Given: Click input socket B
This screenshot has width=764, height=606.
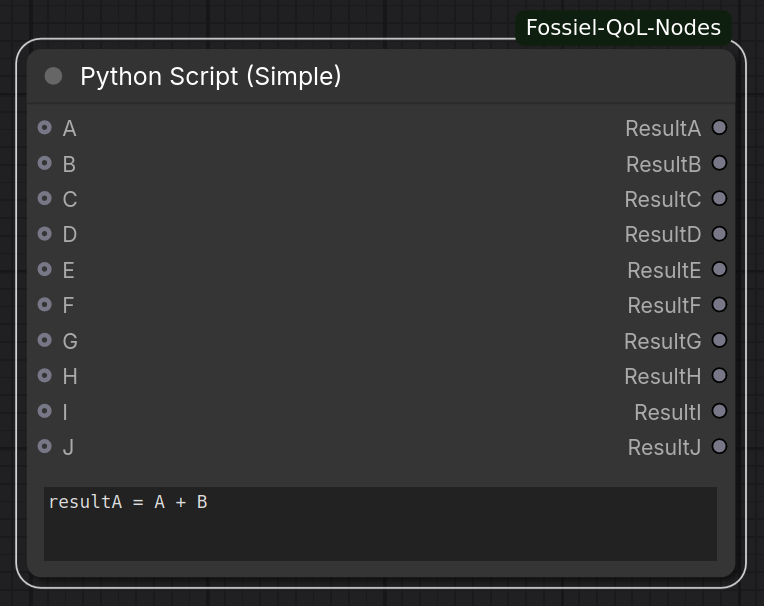Looking at the screenshot, I should (45, 163).
